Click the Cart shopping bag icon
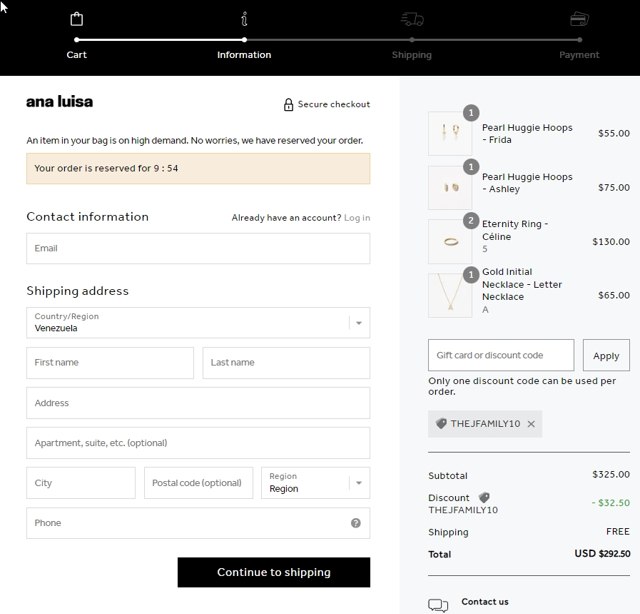The height and width of the screenshot is (614, 640). pyautogui.click(x=77, y=19)
